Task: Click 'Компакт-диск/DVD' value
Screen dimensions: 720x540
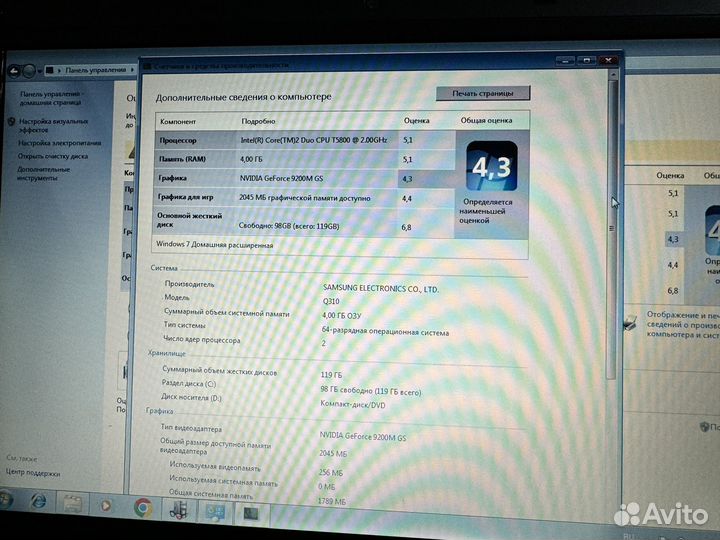Action: (353, 405)
